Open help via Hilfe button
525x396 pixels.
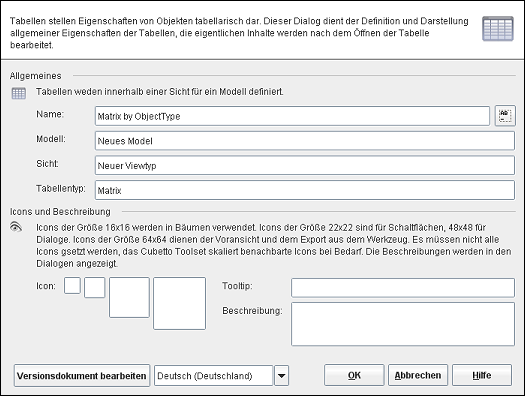point(482,375)
